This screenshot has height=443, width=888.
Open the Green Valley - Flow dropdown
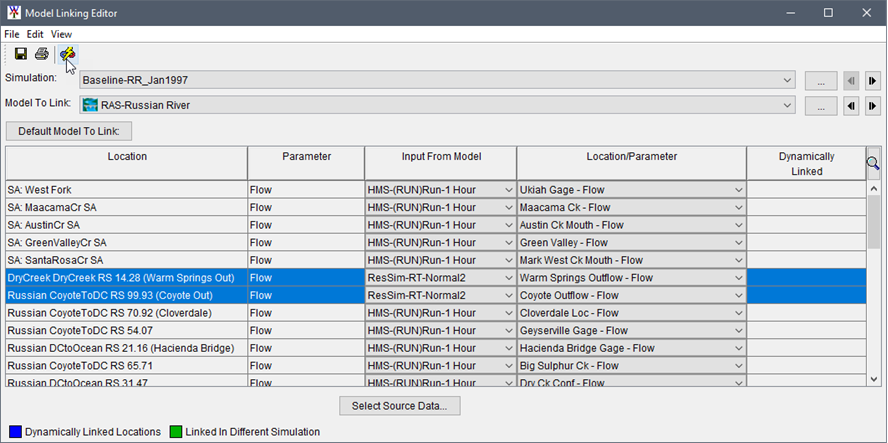pyautogui.click(x=631, y=242)
